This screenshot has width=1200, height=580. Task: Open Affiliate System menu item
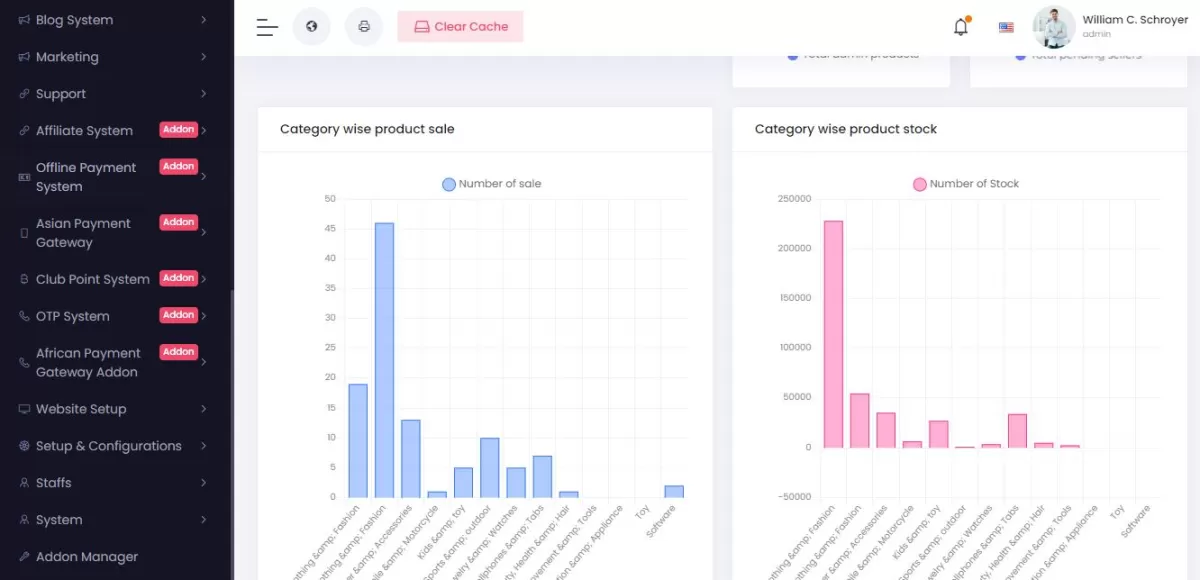coord(116,131)
